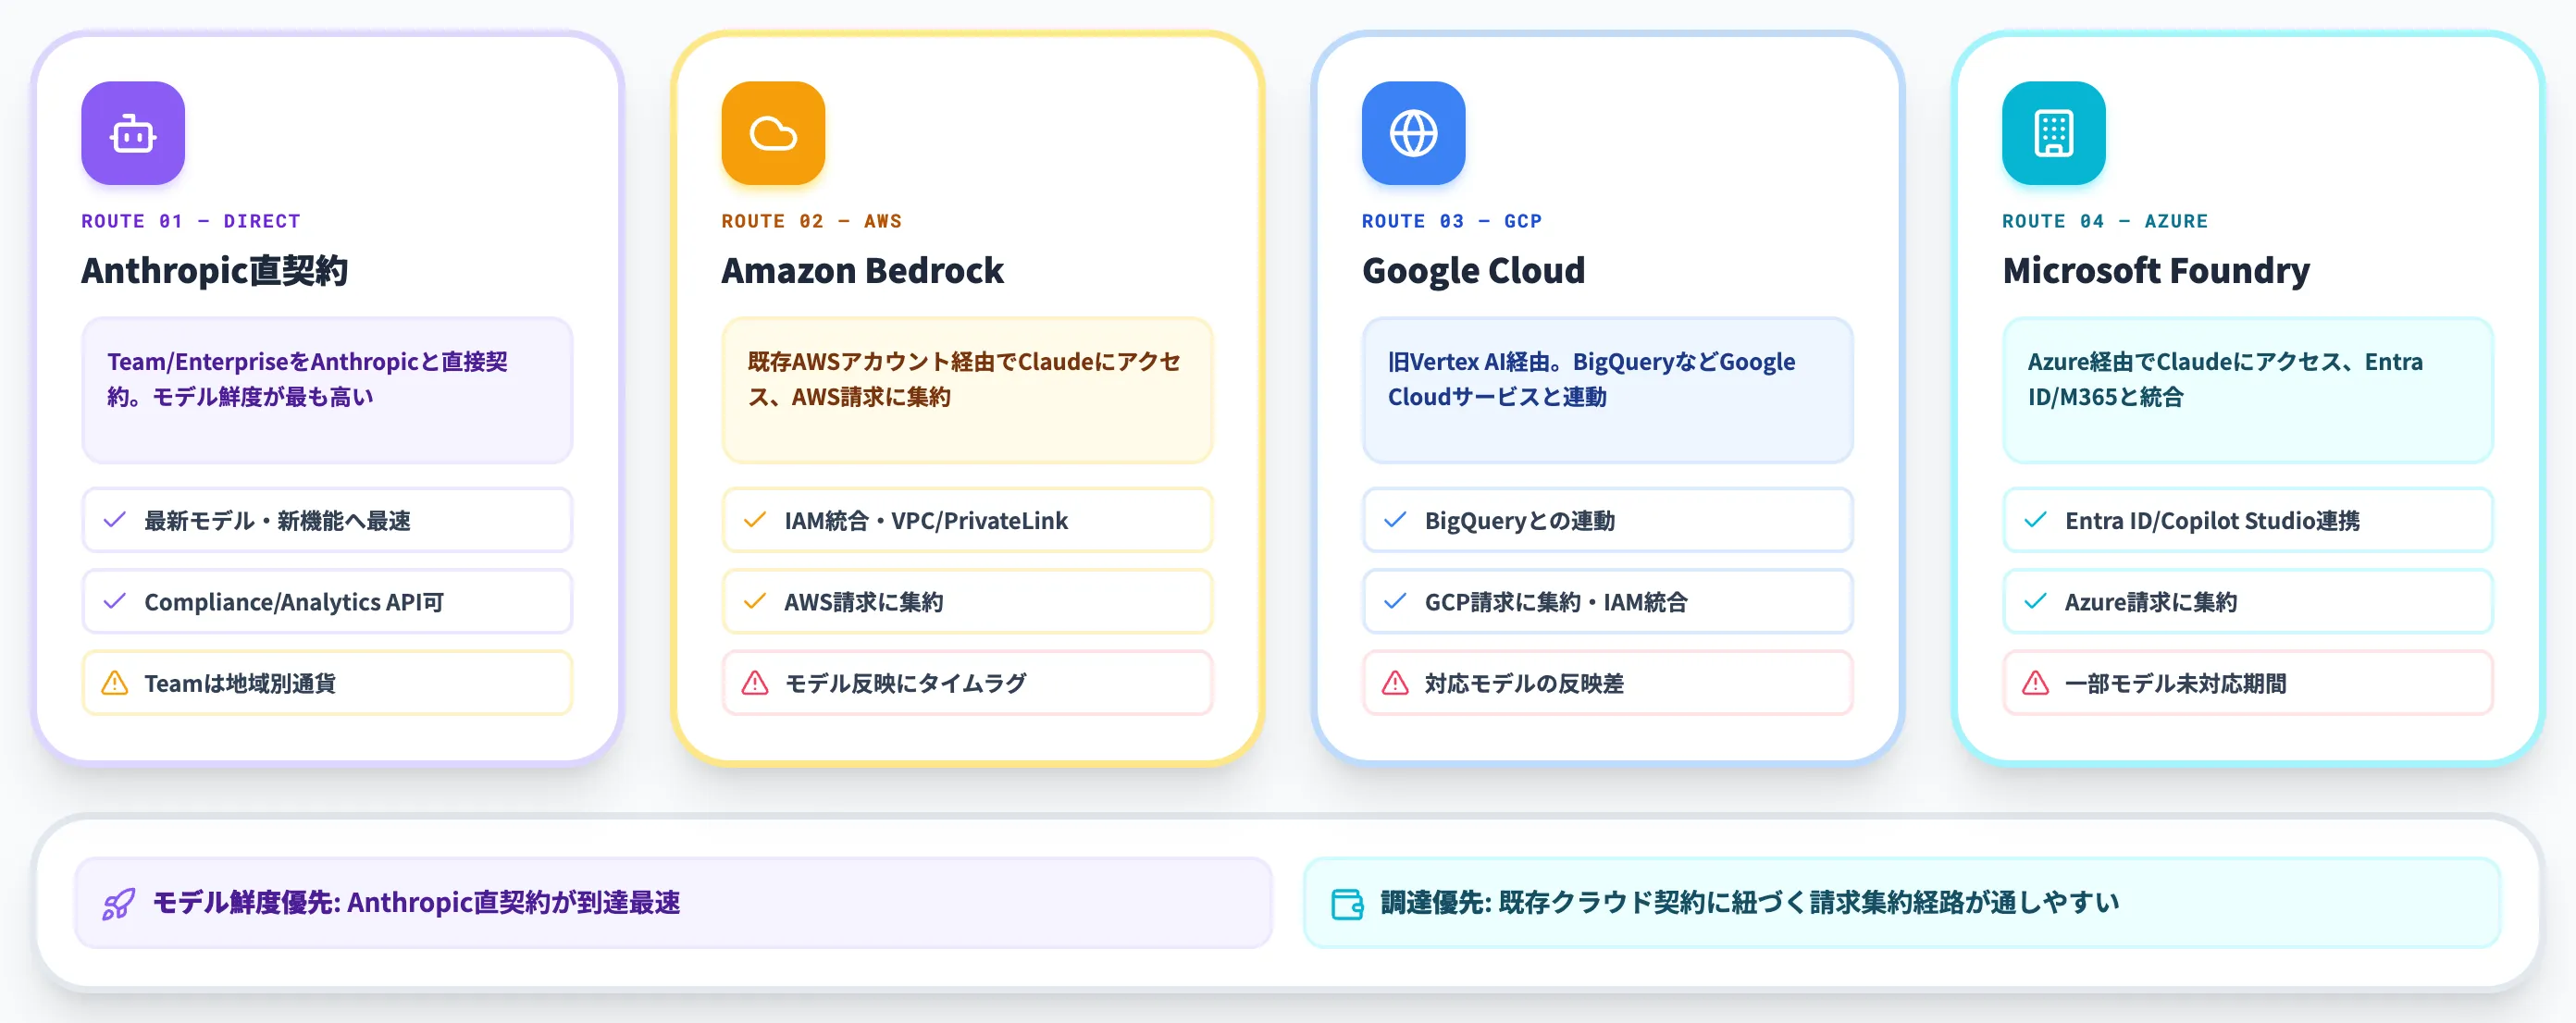Click the 対応モデルの反映差 text
The width and height of the screenshot is (2576, 1023).
click(x=1524, y=683)
